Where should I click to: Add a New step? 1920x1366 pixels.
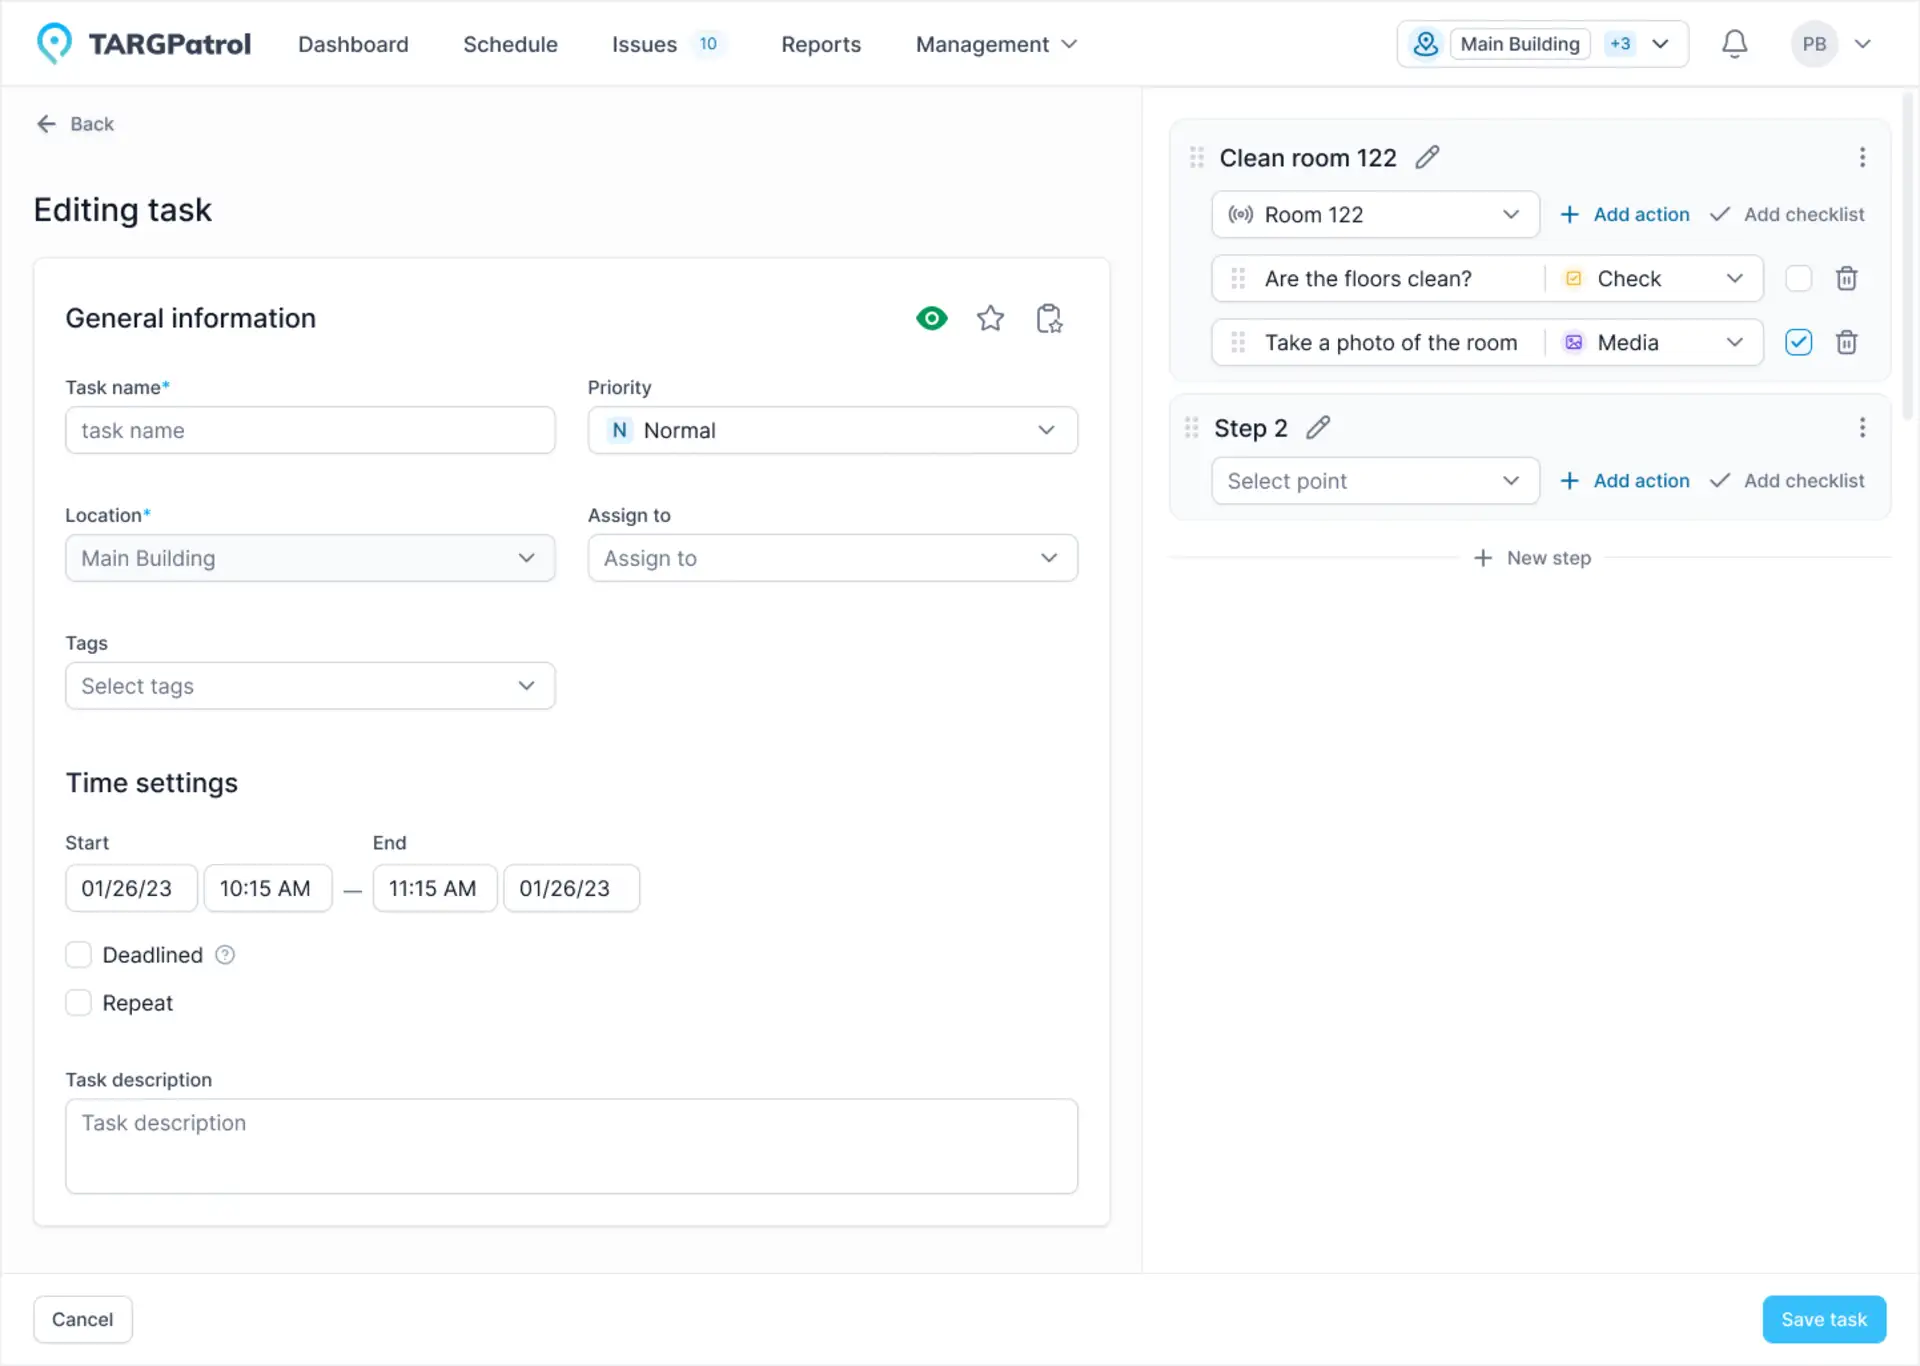[1532, 558]
